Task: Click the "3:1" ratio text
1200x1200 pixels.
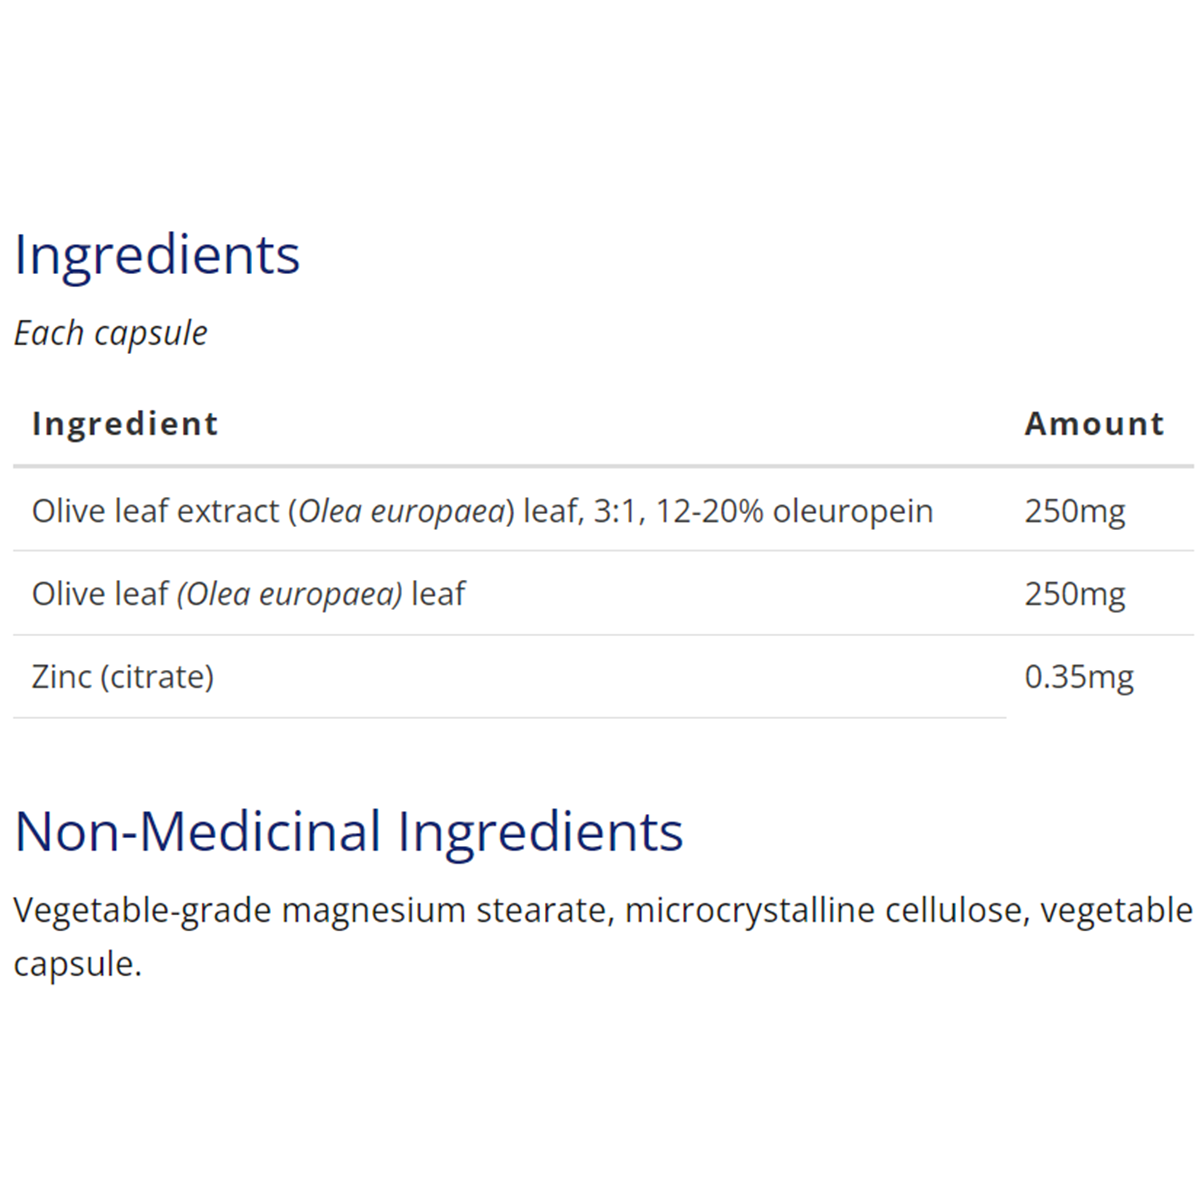Action: 615,511
